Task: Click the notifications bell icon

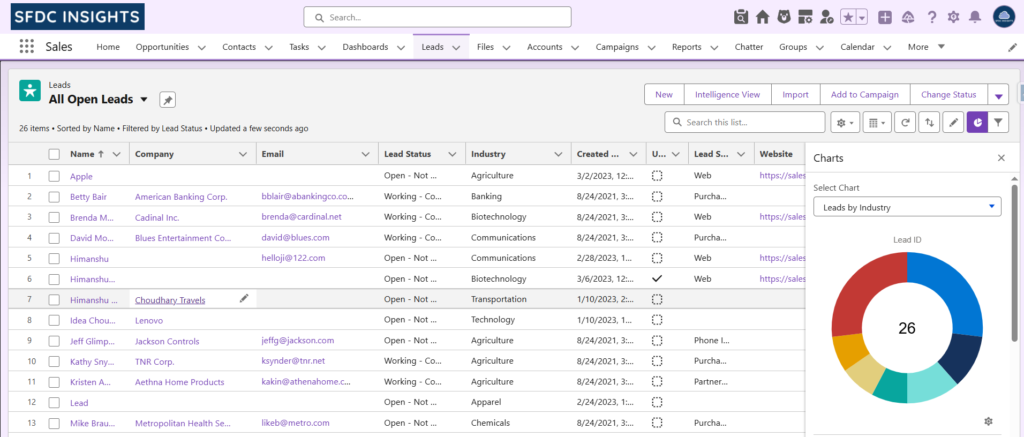Action: (975, 17)
